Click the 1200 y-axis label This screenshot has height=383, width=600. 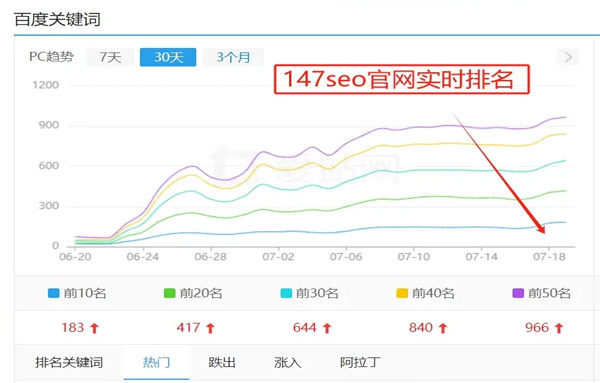(x=46, y=85)
